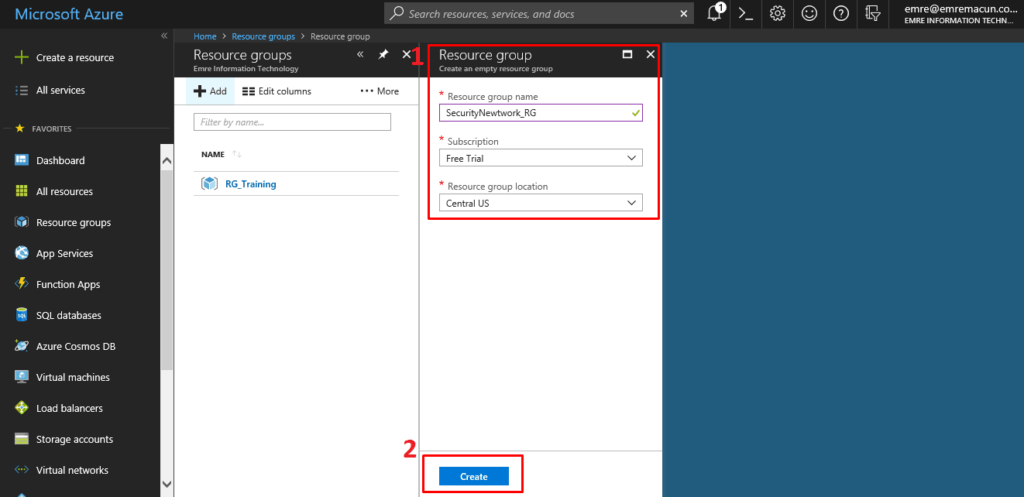This screenshot has width=1024, height=497.
Task: Open the RG_Training resource group
Action: point(251,184)
